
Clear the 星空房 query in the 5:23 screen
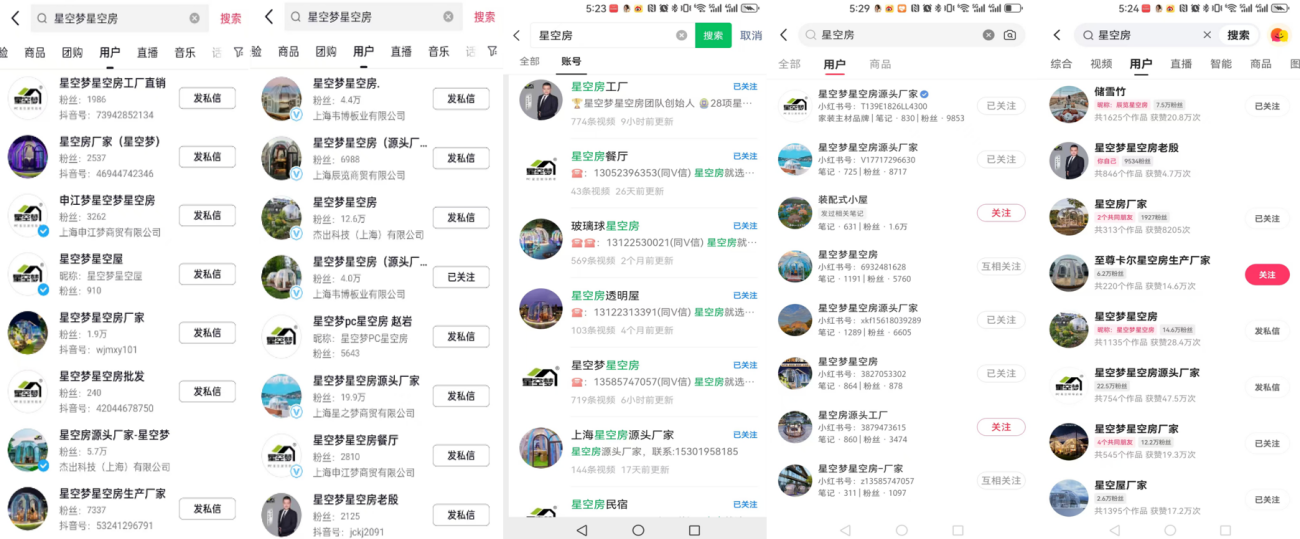click(681, 35)
